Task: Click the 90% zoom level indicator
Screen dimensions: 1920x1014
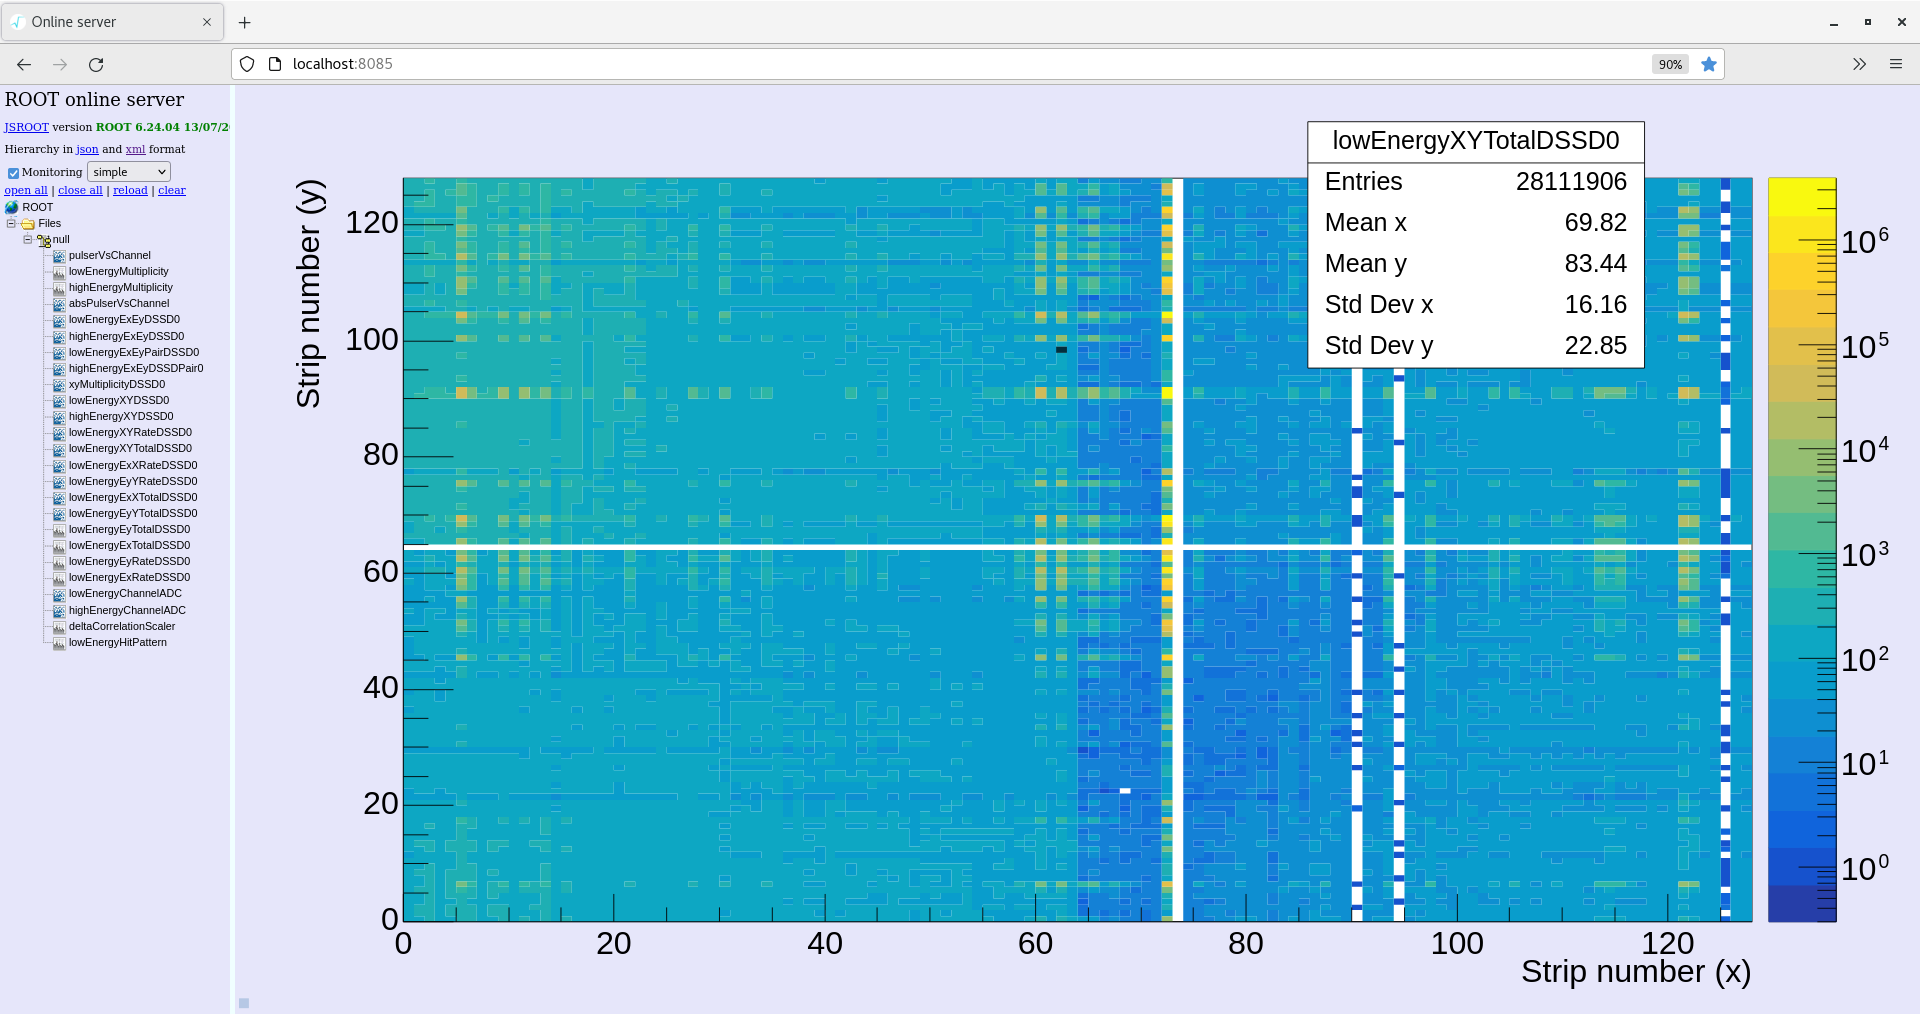Action: [x=1669, y=64]
